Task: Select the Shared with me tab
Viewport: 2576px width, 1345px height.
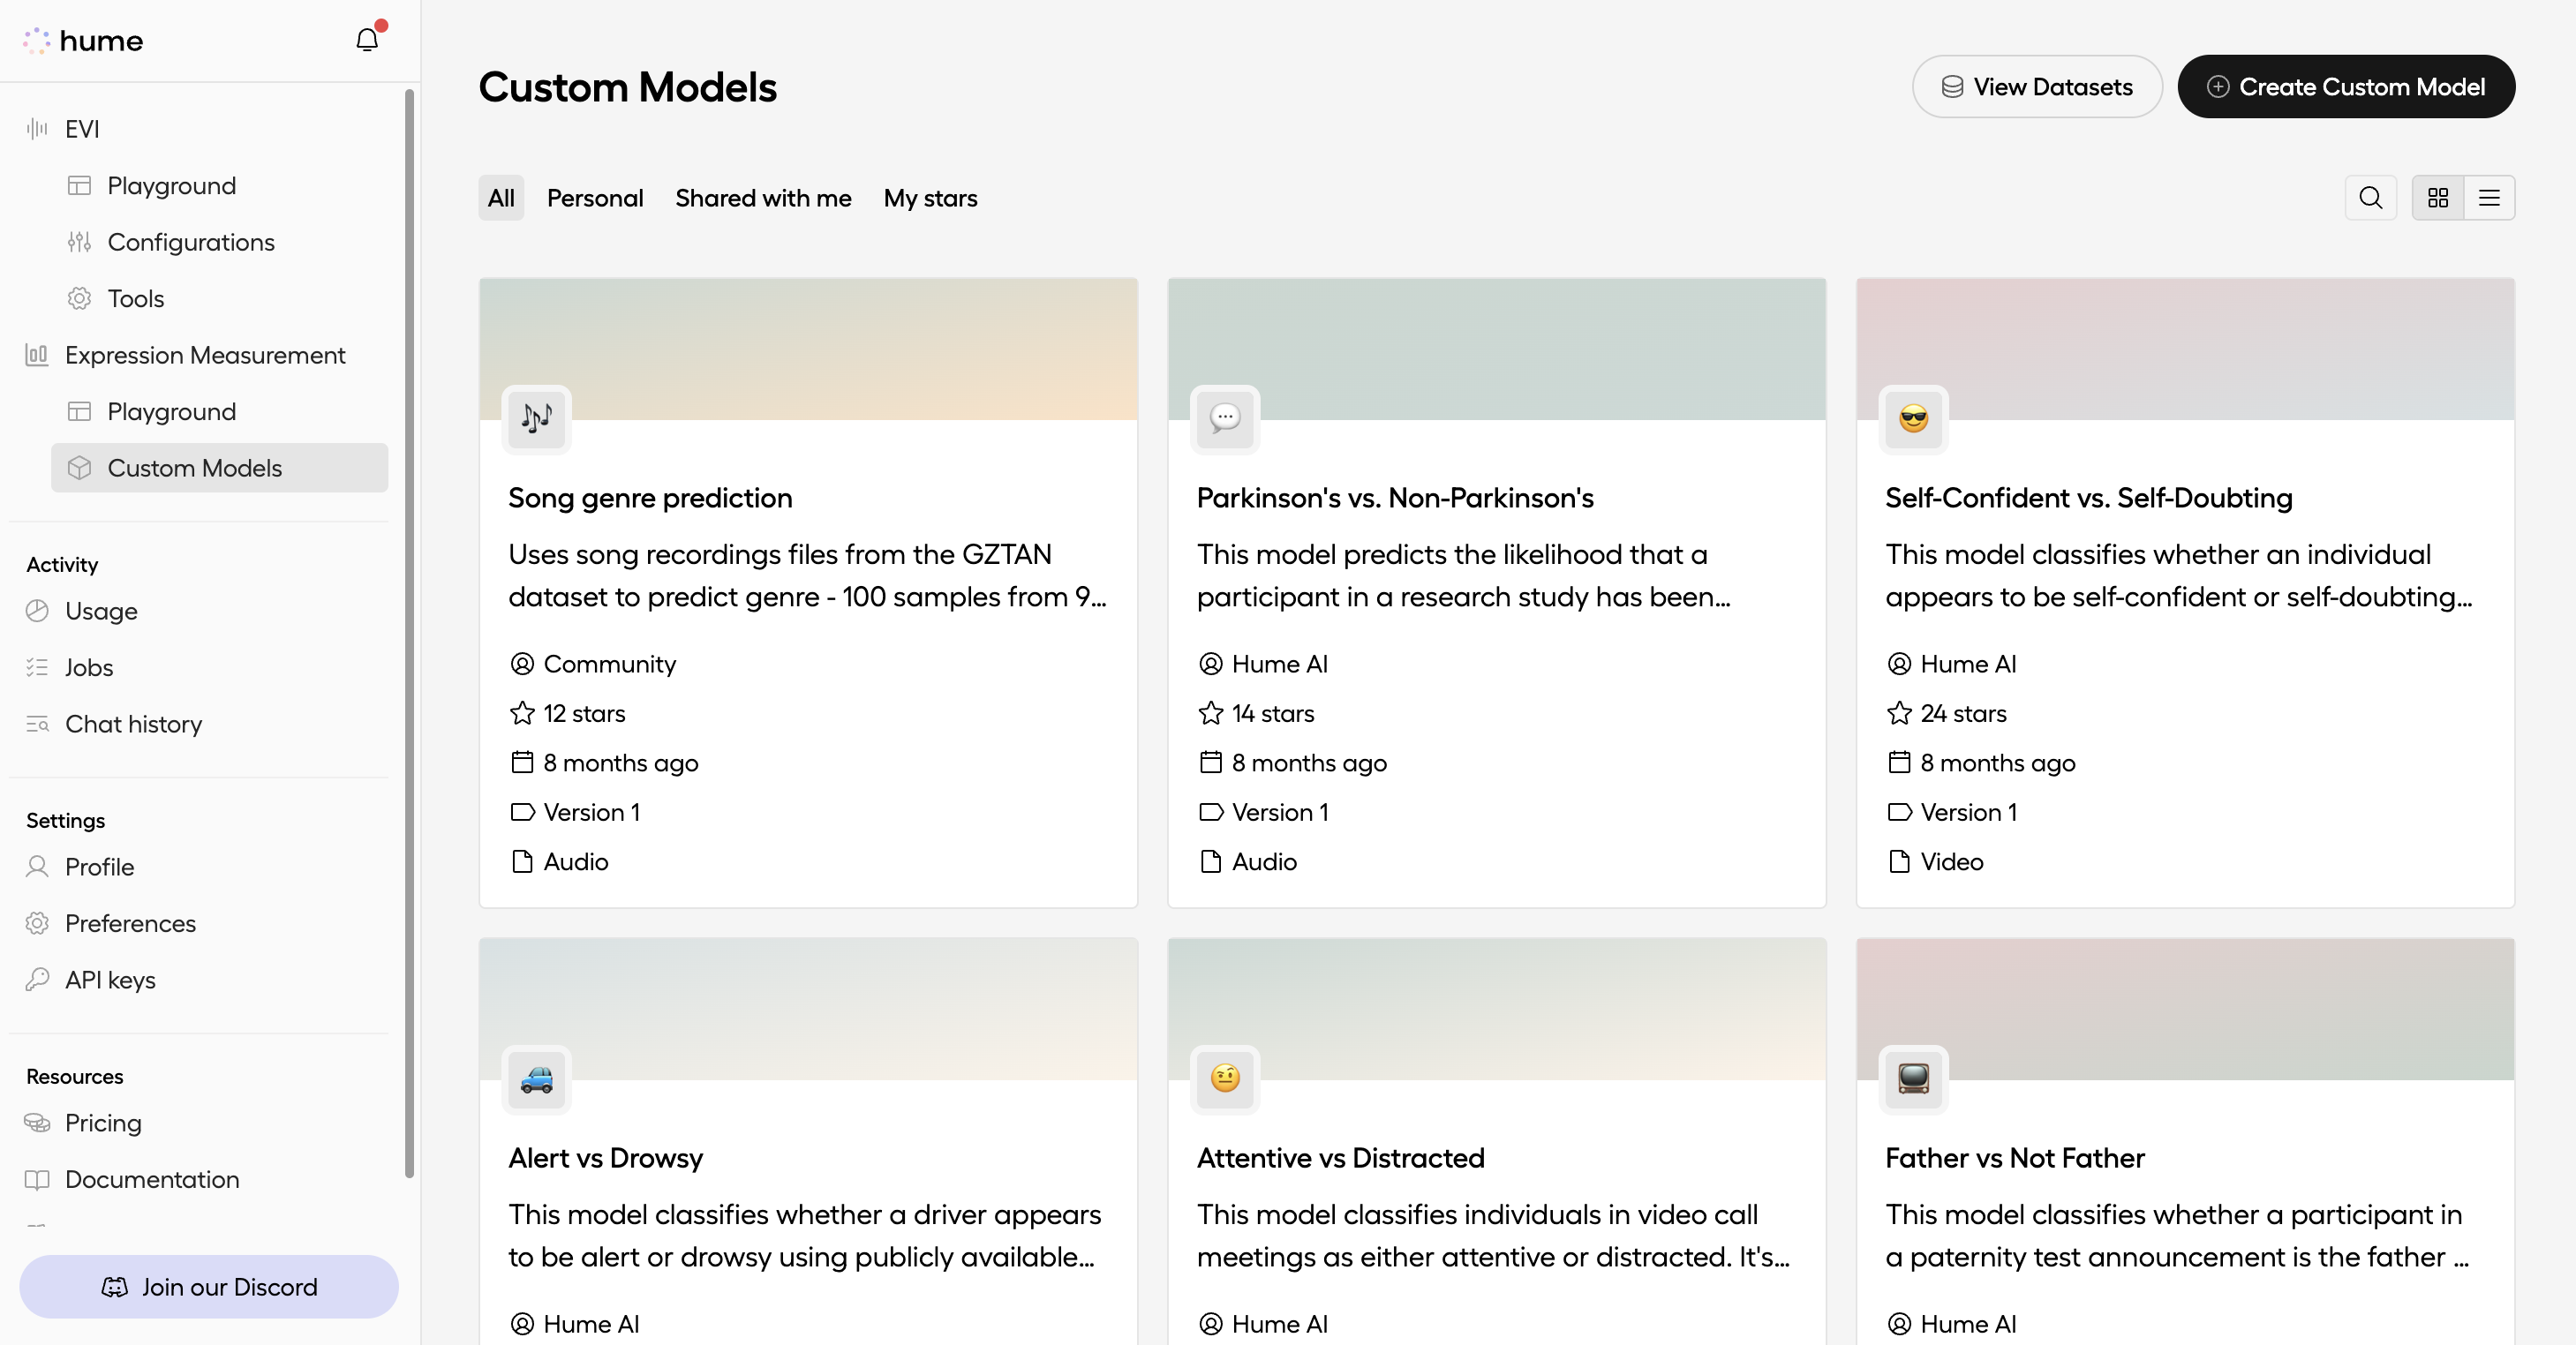Action: 763,197
